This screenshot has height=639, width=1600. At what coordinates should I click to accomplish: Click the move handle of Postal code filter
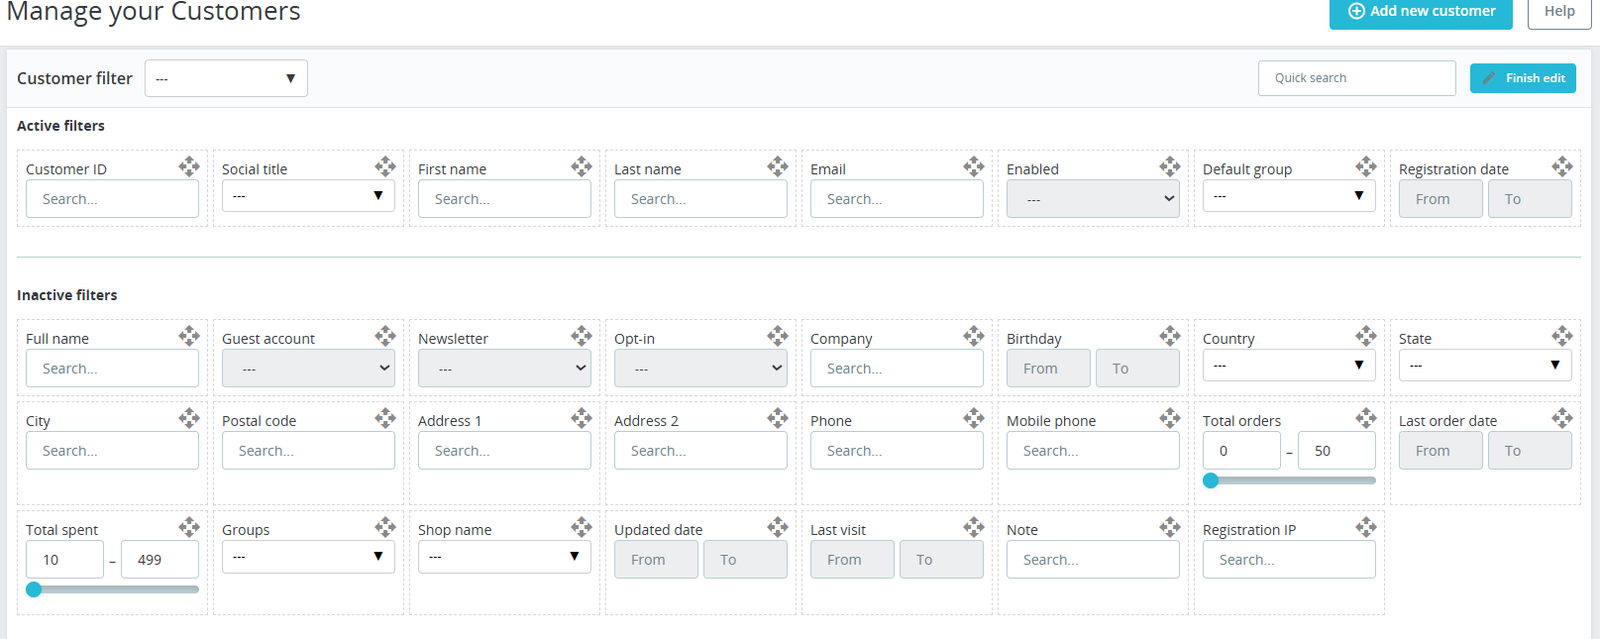click(385, 418)
